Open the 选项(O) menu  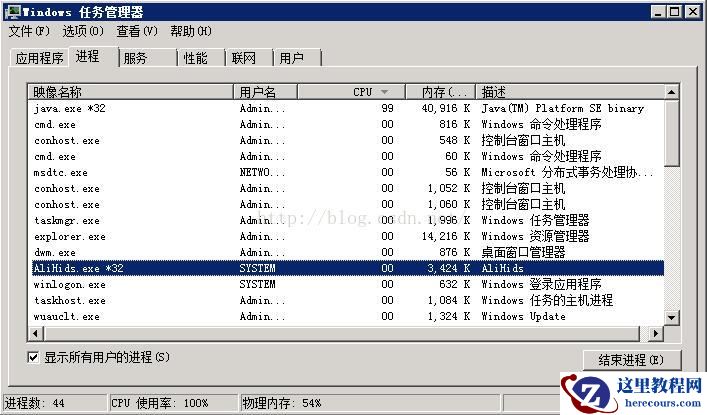(x=83, y=31)
